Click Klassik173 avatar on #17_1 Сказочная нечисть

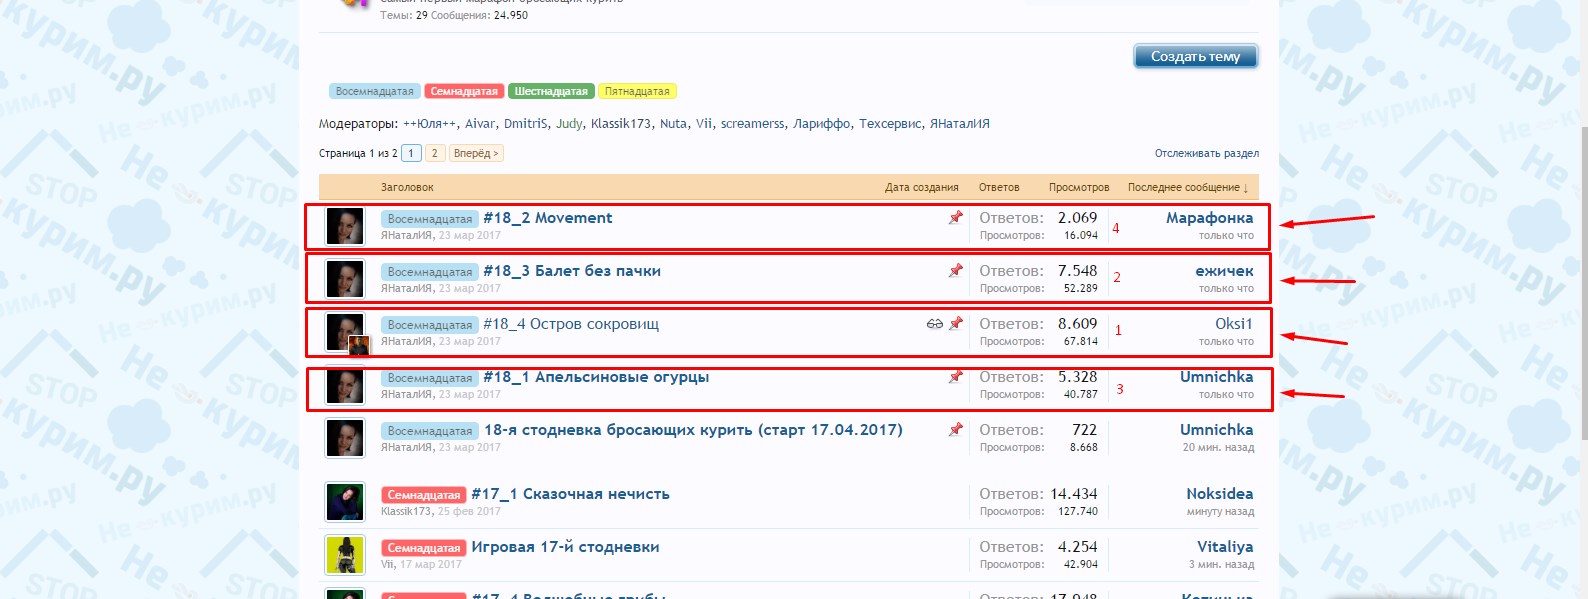[345, 502]
